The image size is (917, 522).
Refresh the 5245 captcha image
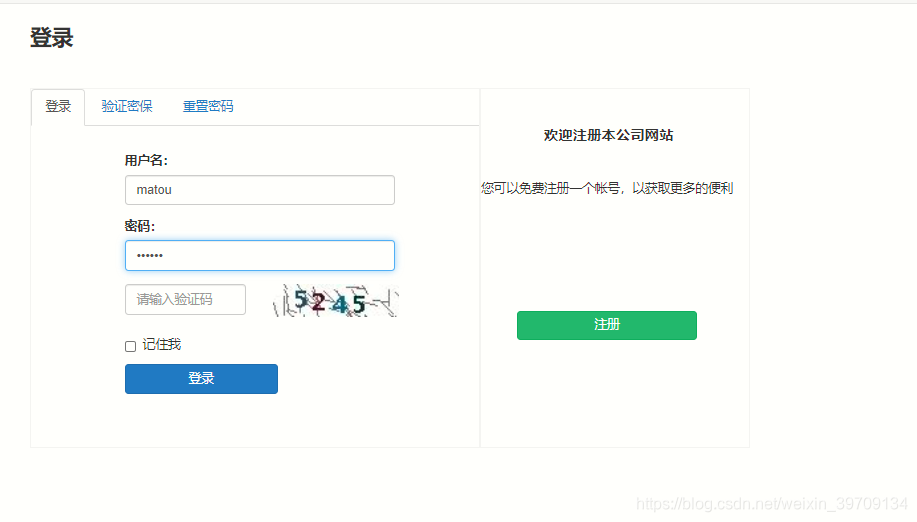point(335,301)
